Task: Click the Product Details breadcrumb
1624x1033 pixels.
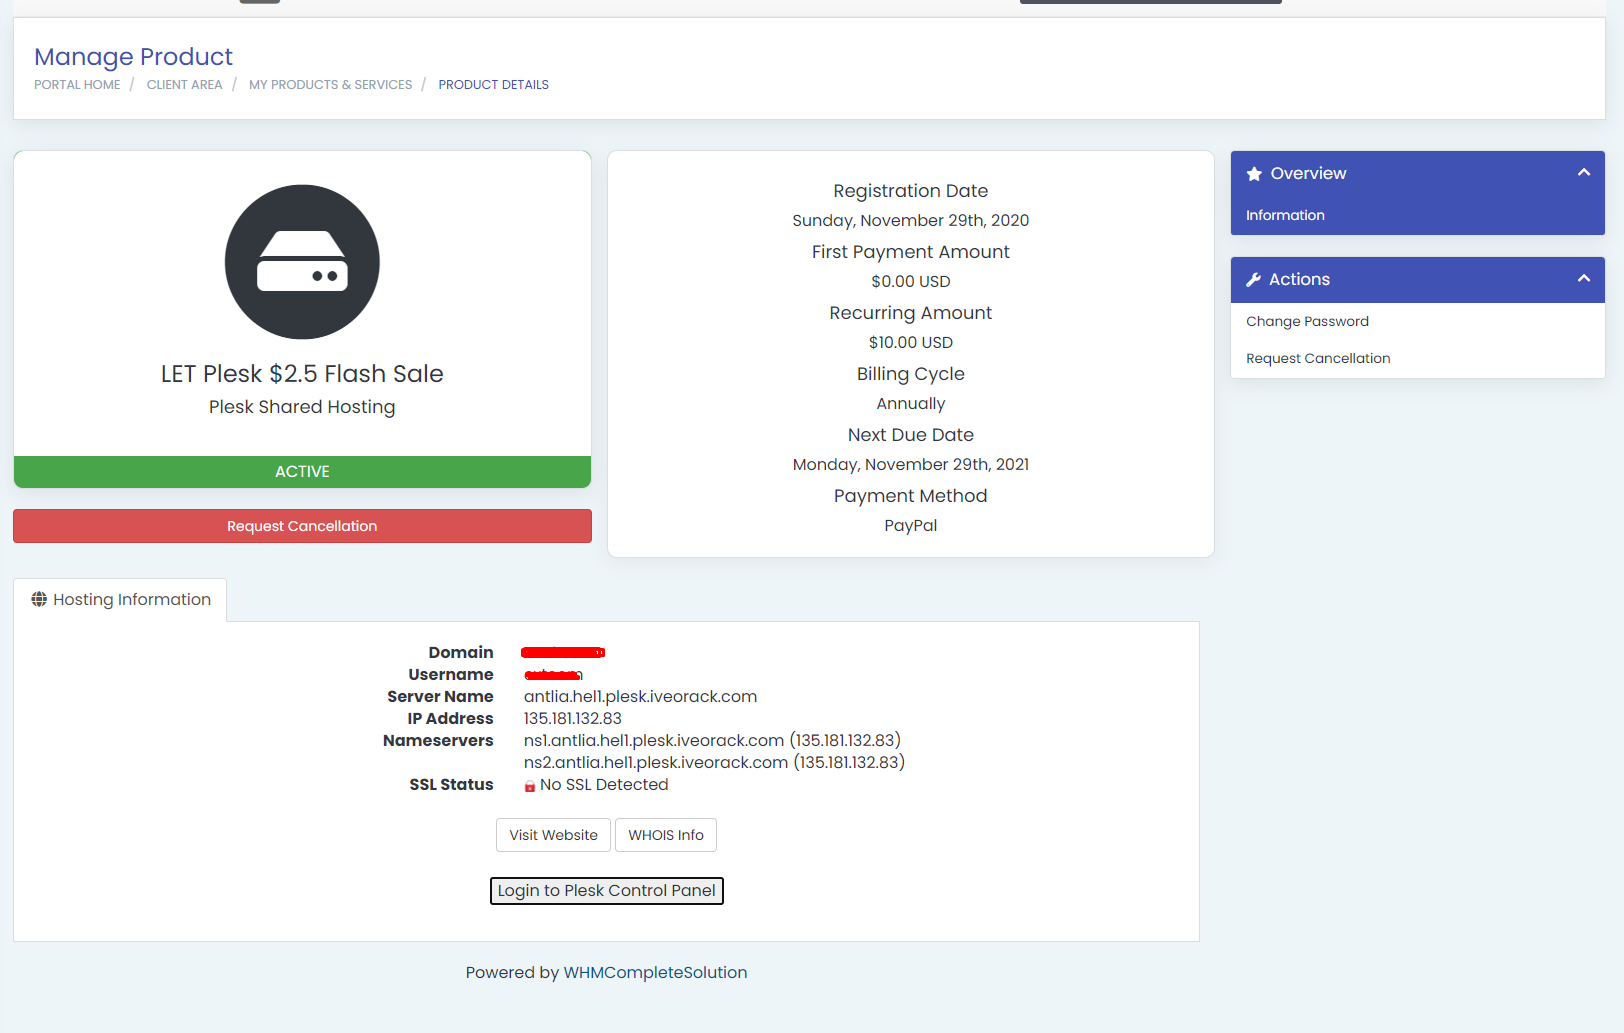Action: pyautogui.click(x=494, y=85)
